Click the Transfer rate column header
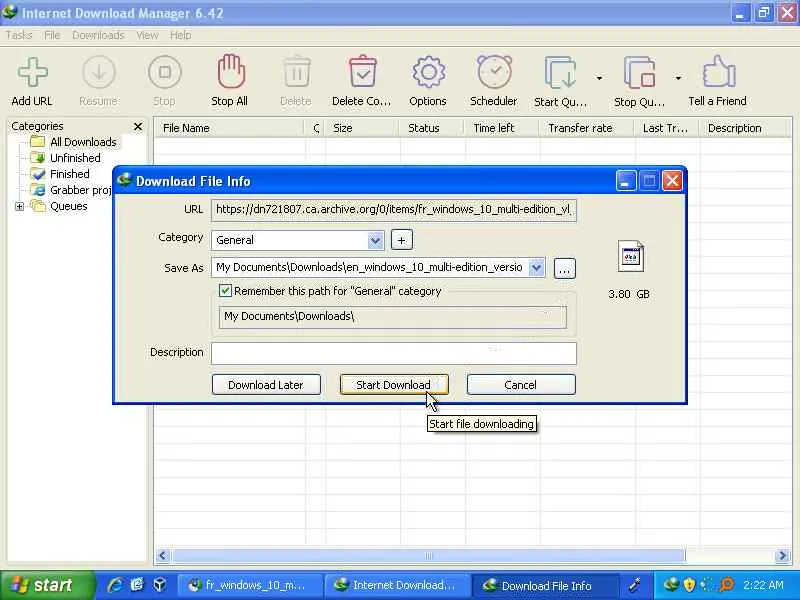This screenshot has width=800, height=600. 588,128
